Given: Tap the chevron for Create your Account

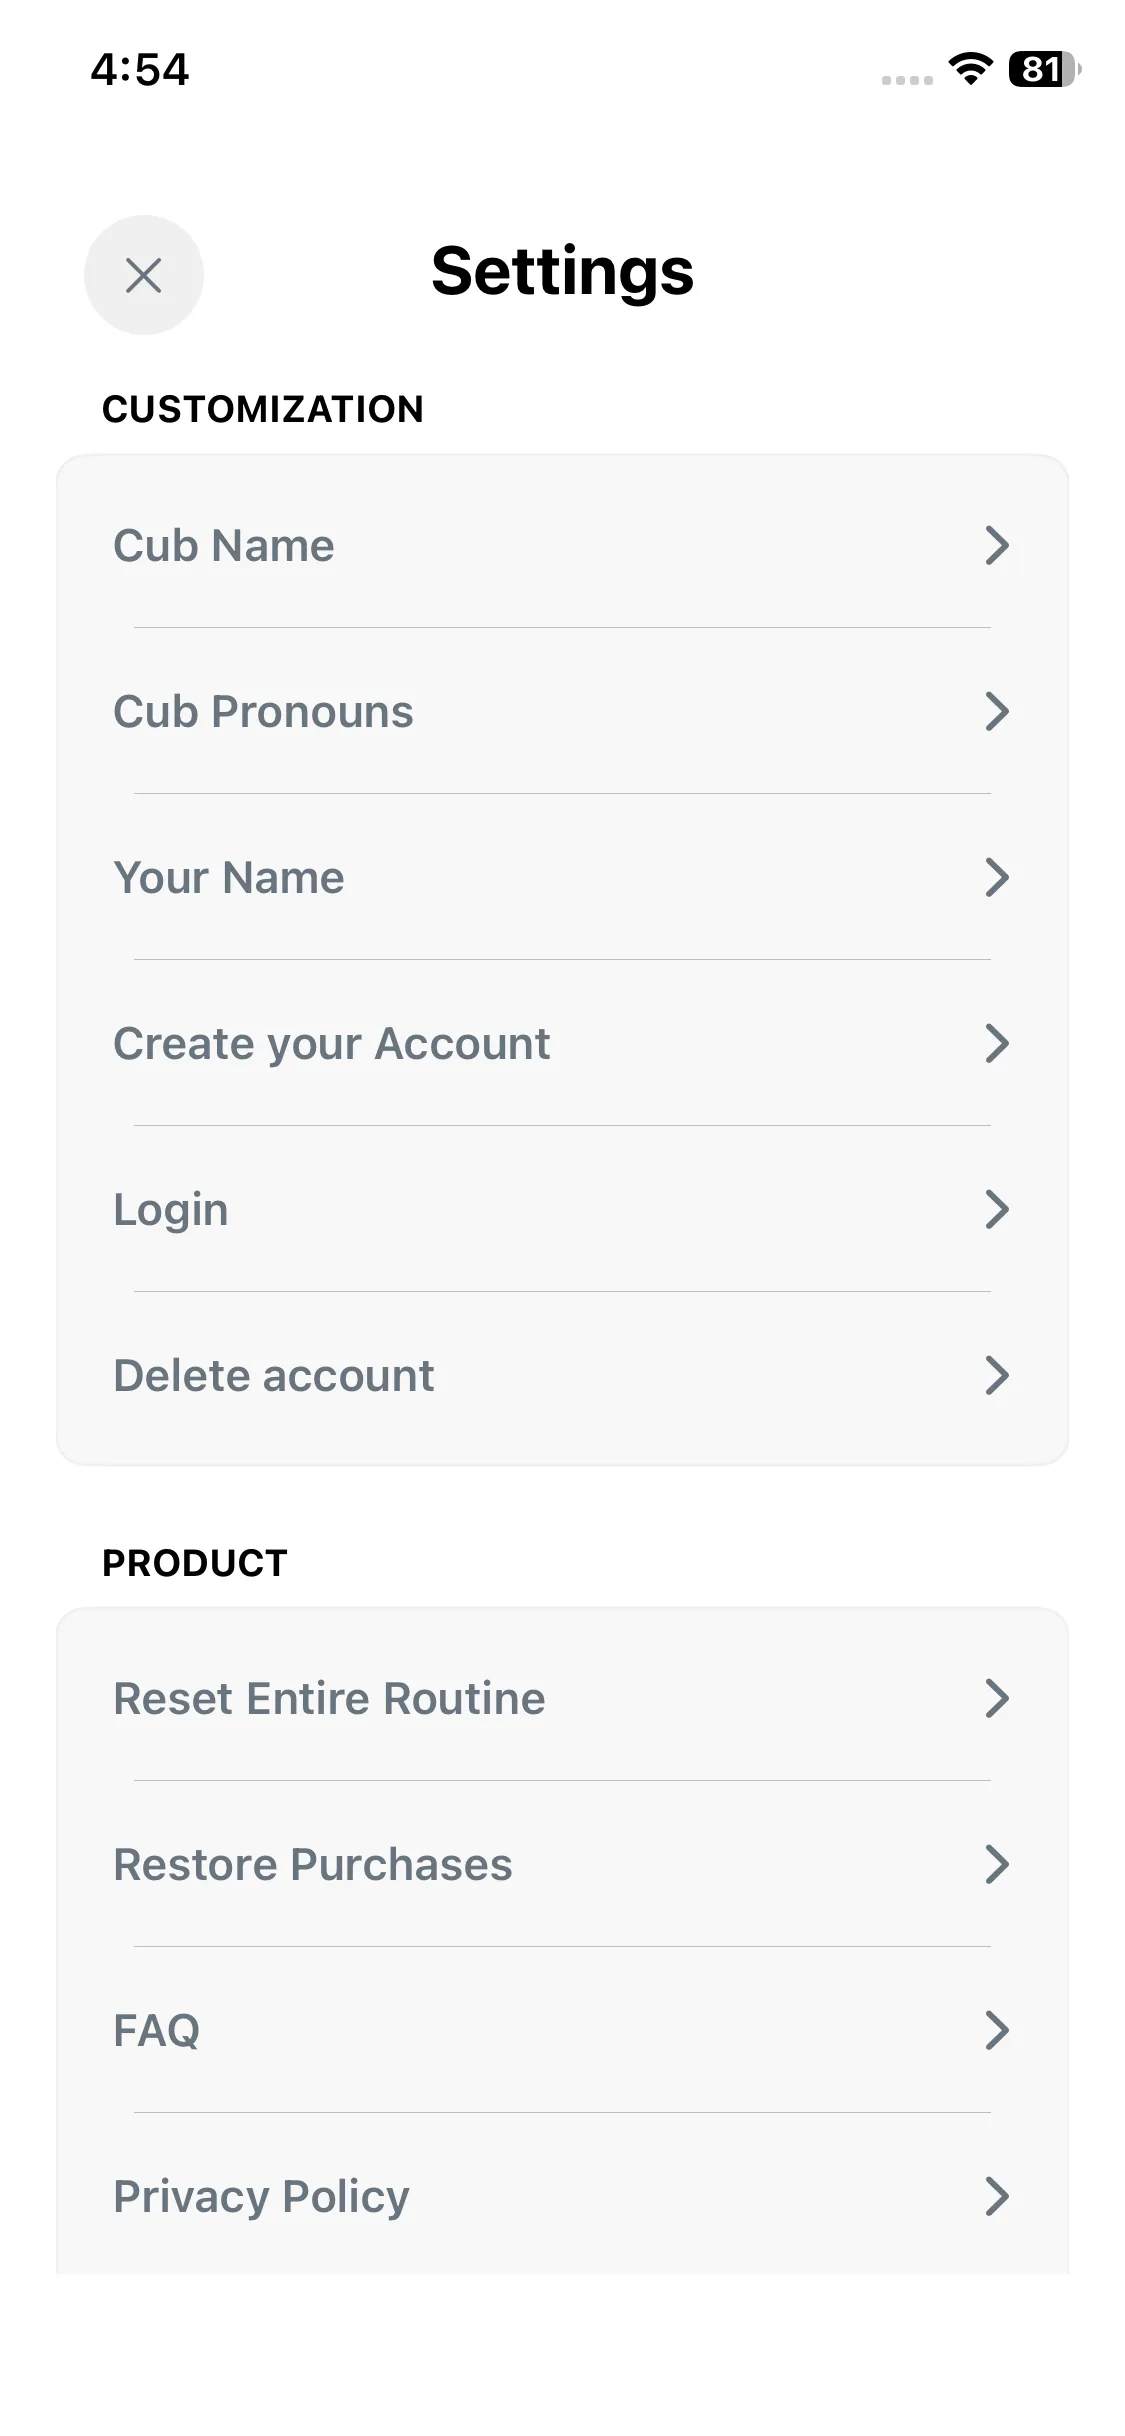Looking at the screenshot, I should click(x=996, y=1044).
